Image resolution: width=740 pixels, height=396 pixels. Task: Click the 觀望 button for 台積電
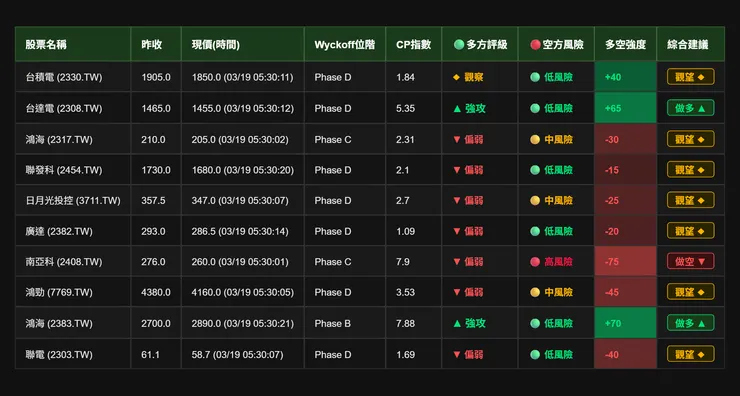click(690, 77)
